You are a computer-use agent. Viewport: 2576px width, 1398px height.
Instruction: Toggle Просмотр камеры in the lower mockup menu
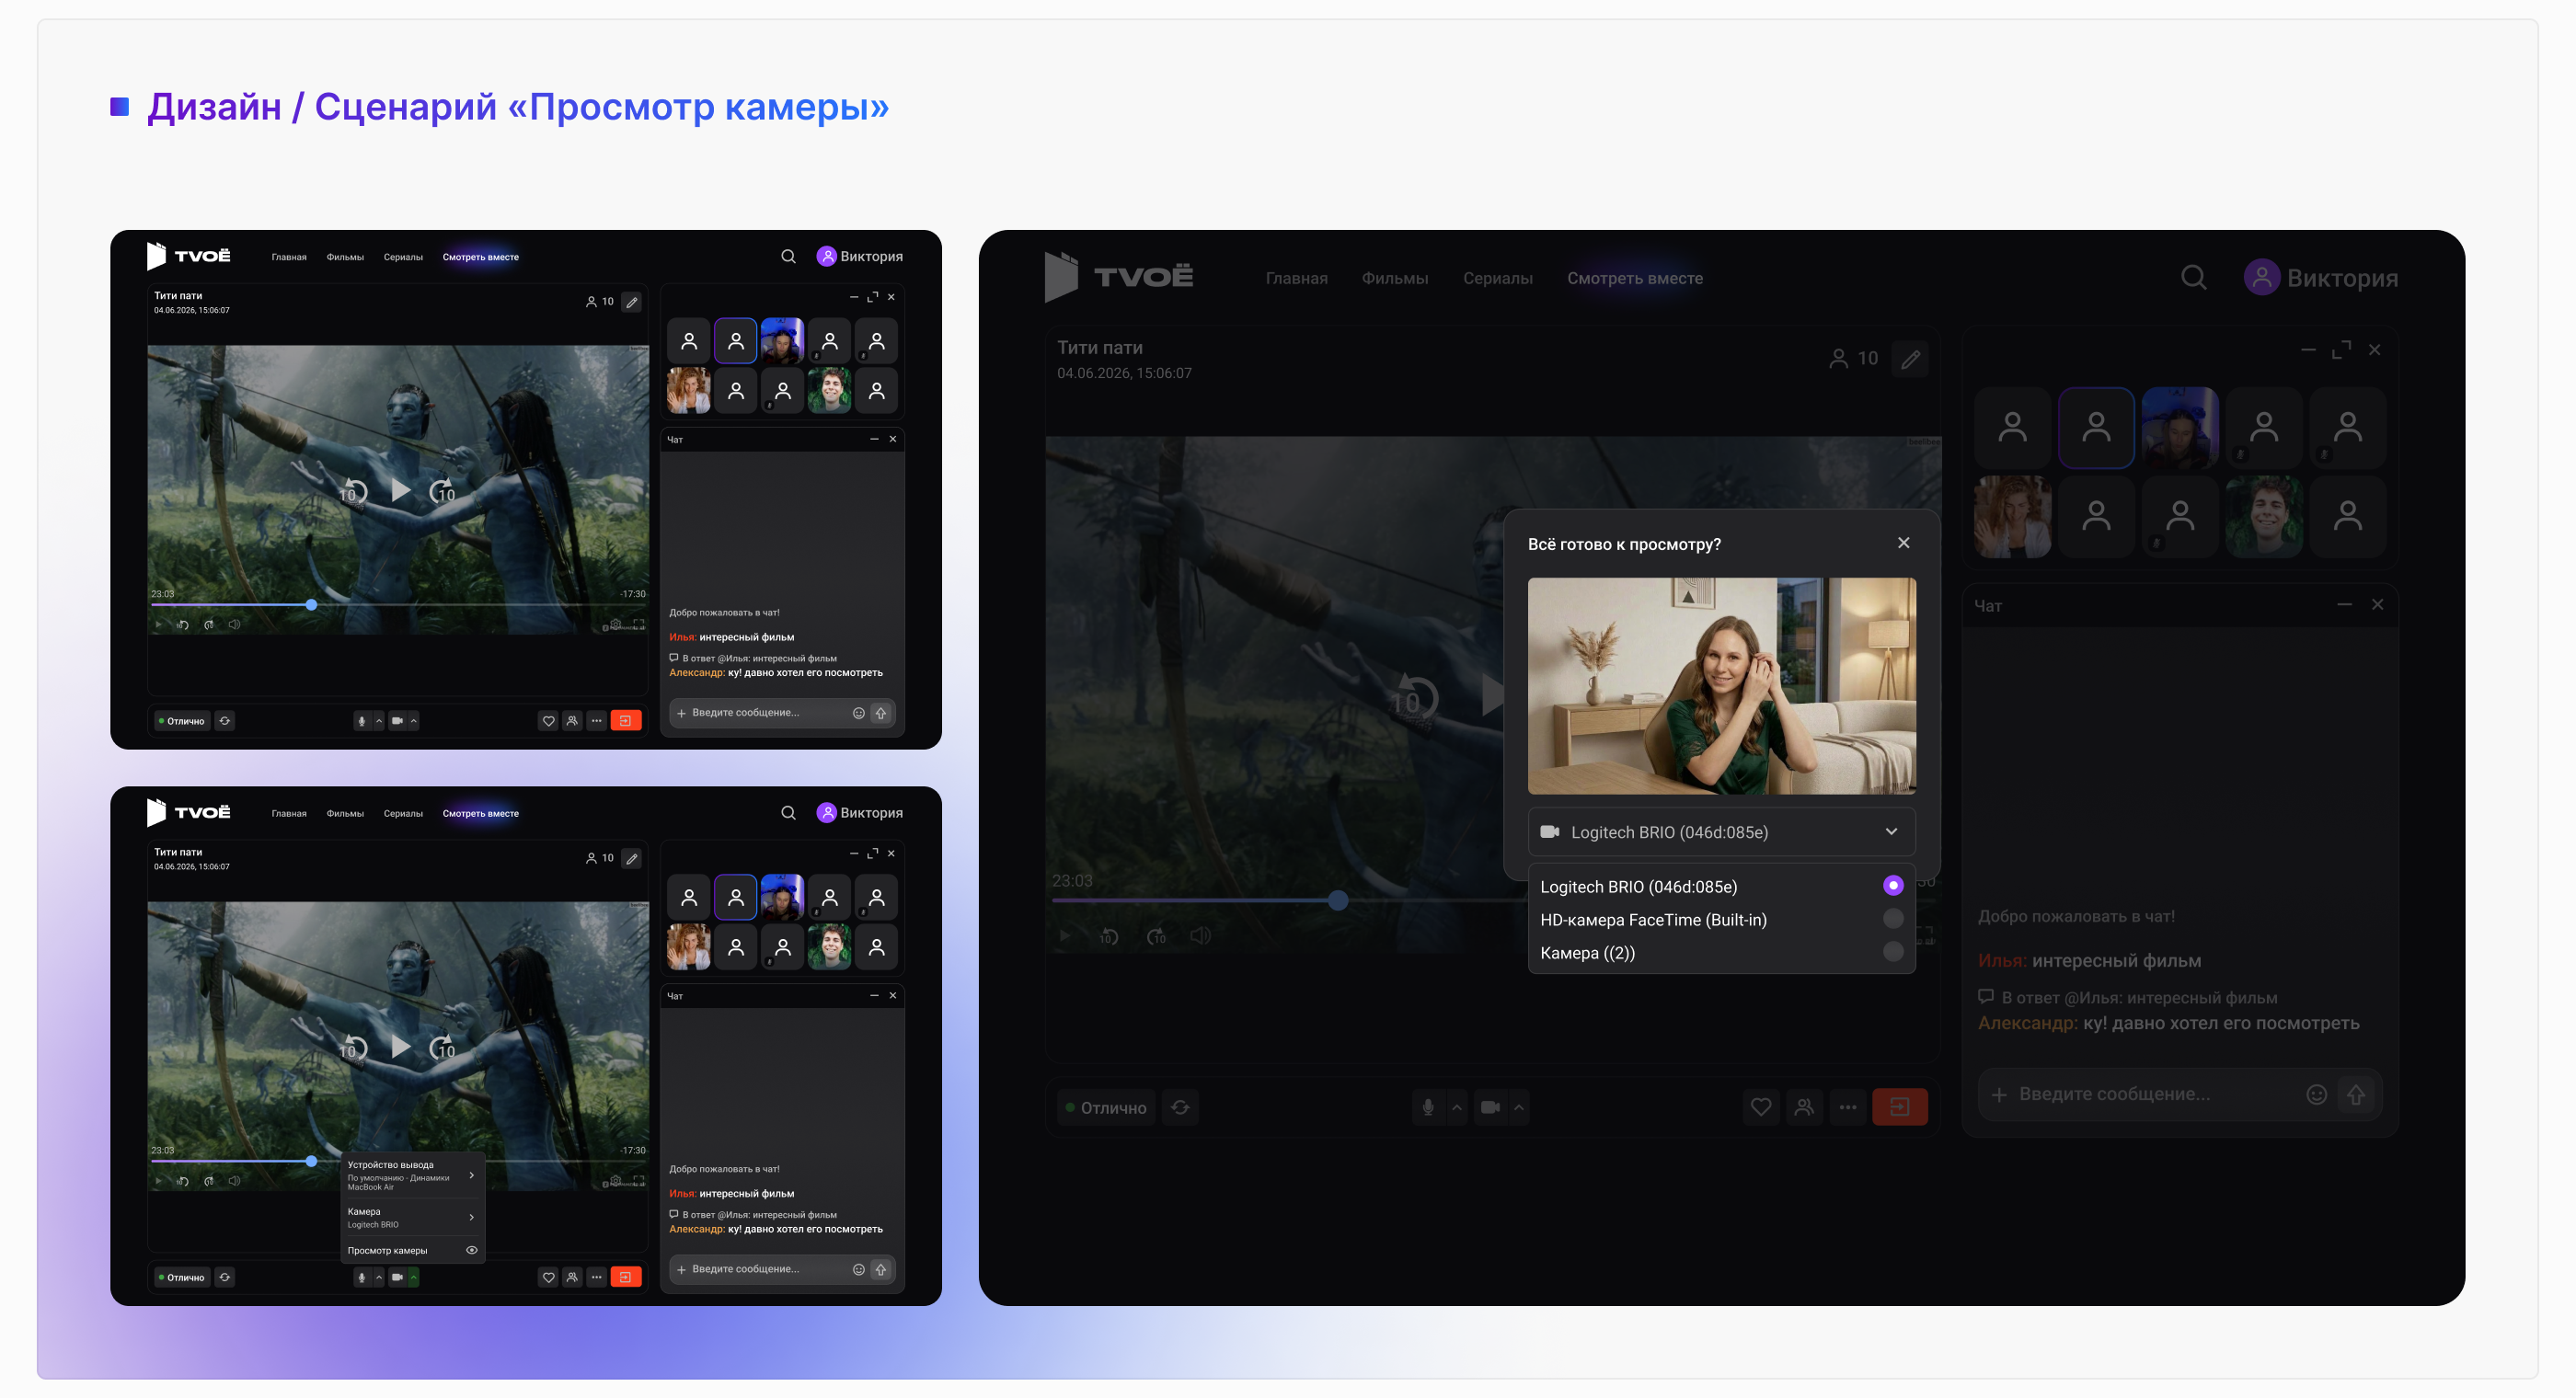click(412, 1250)
